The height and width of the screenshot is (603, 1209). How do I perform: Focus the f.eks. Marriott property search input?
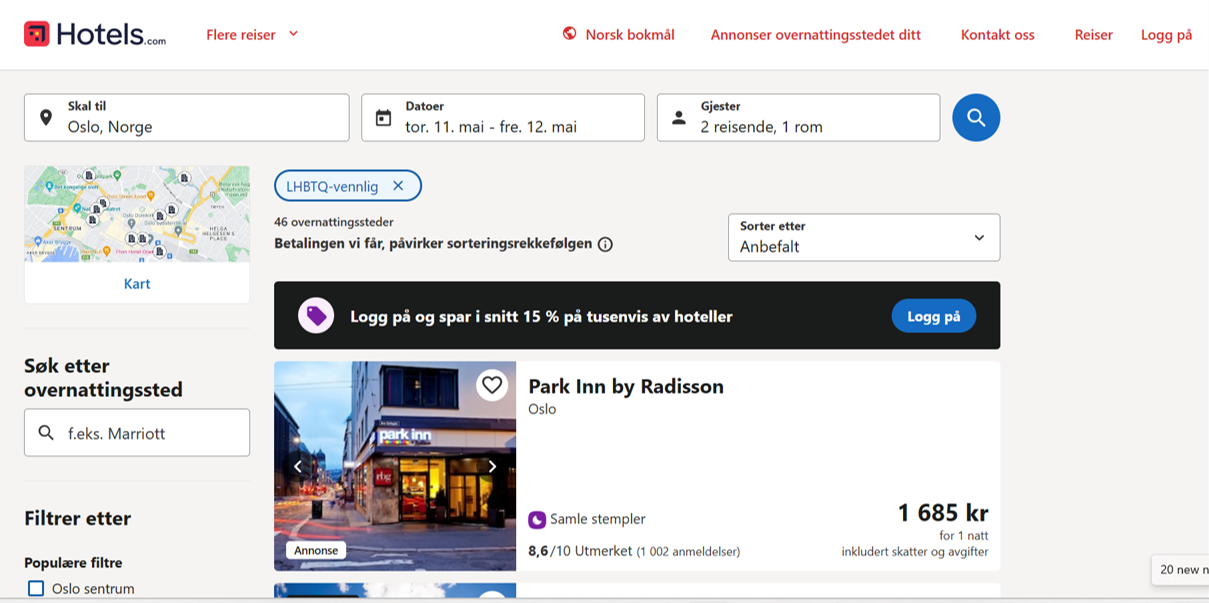137,433
